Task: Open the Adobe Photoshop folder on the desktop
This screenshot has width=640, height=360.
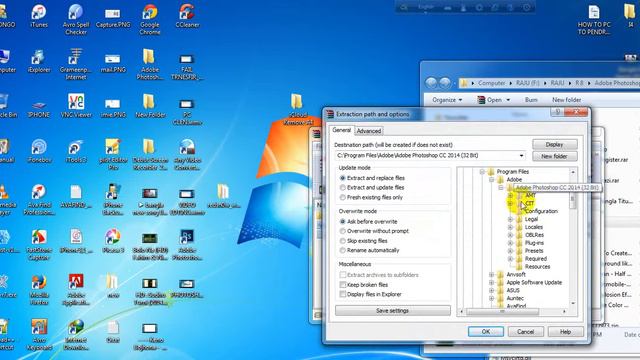Action: 150,64
